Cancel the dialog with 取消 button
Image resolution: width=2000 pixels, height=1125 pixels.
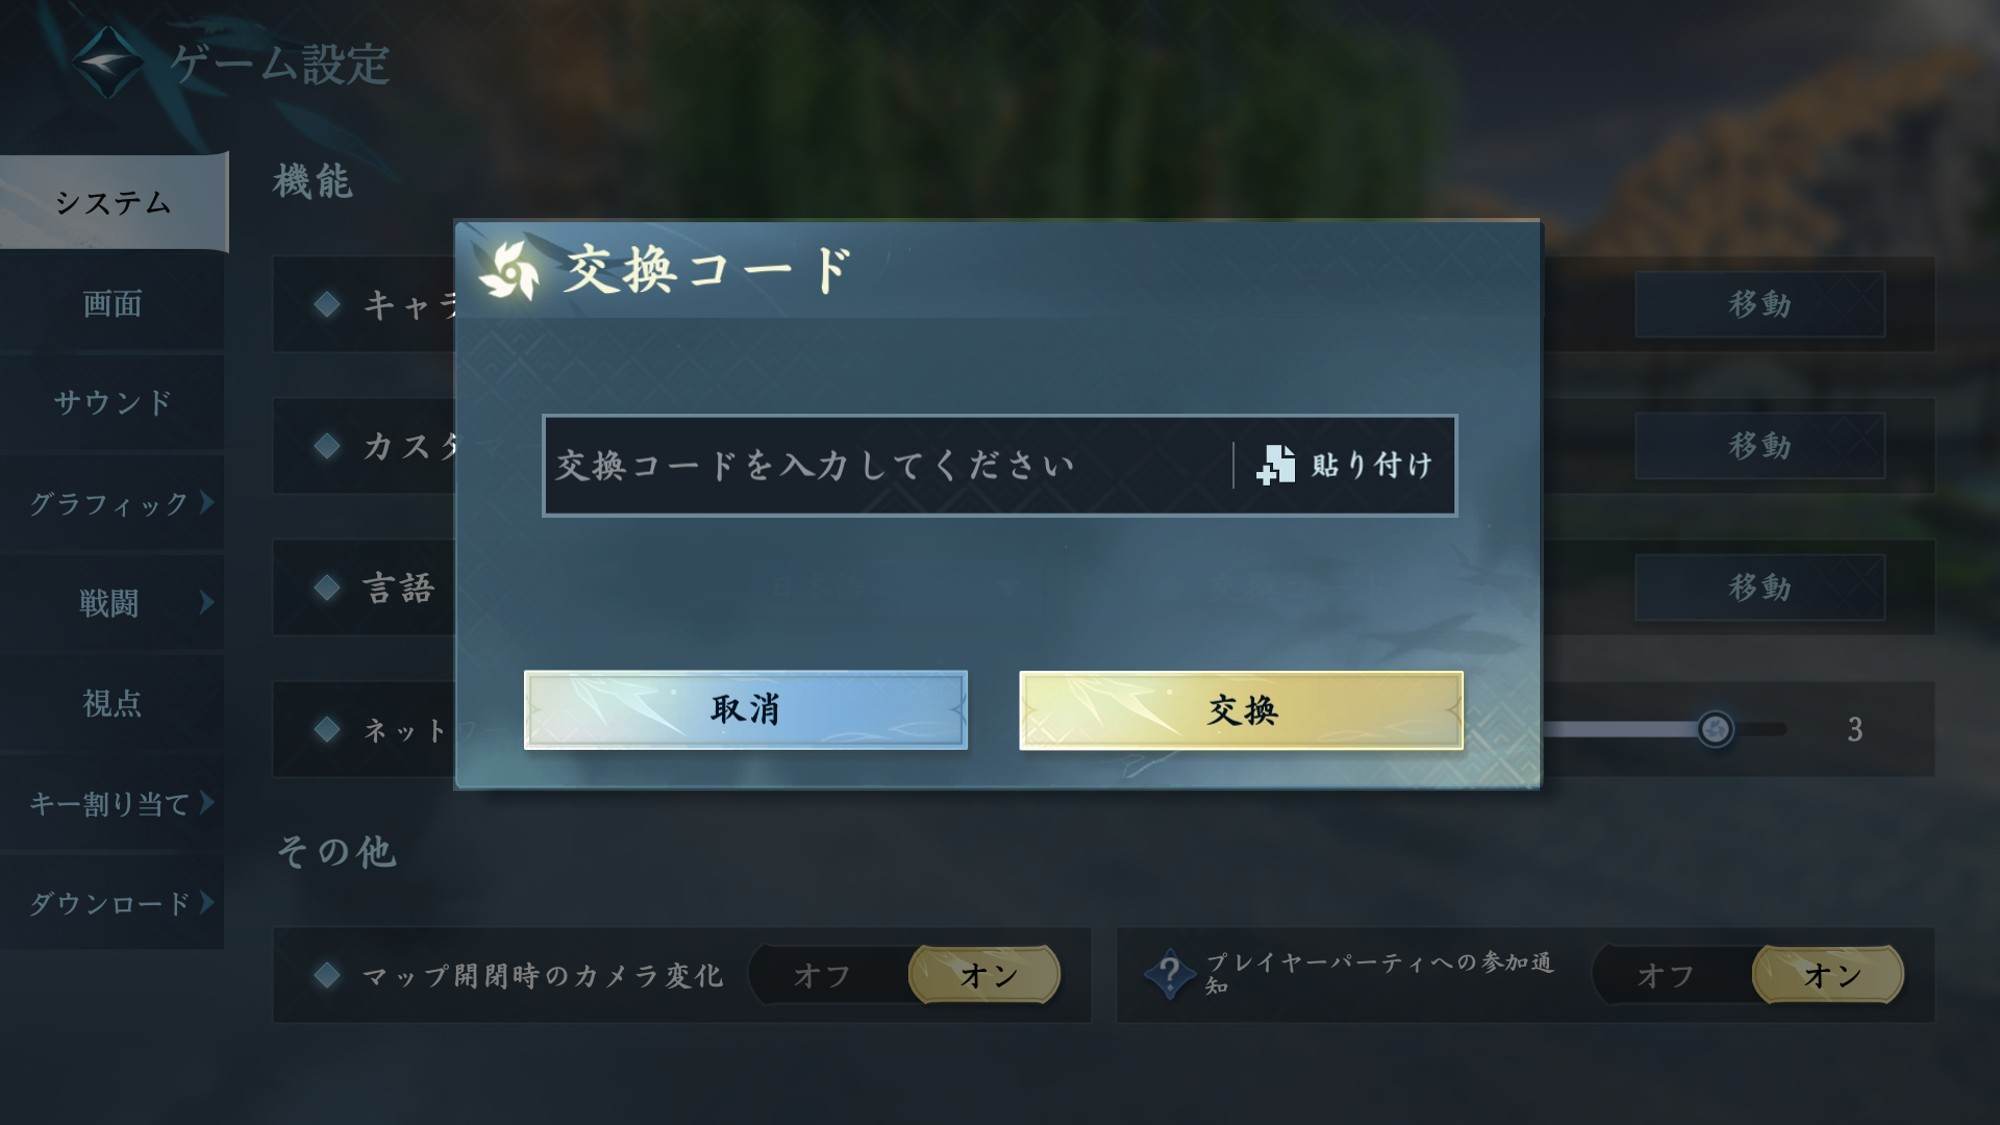[x=746, y=710]
